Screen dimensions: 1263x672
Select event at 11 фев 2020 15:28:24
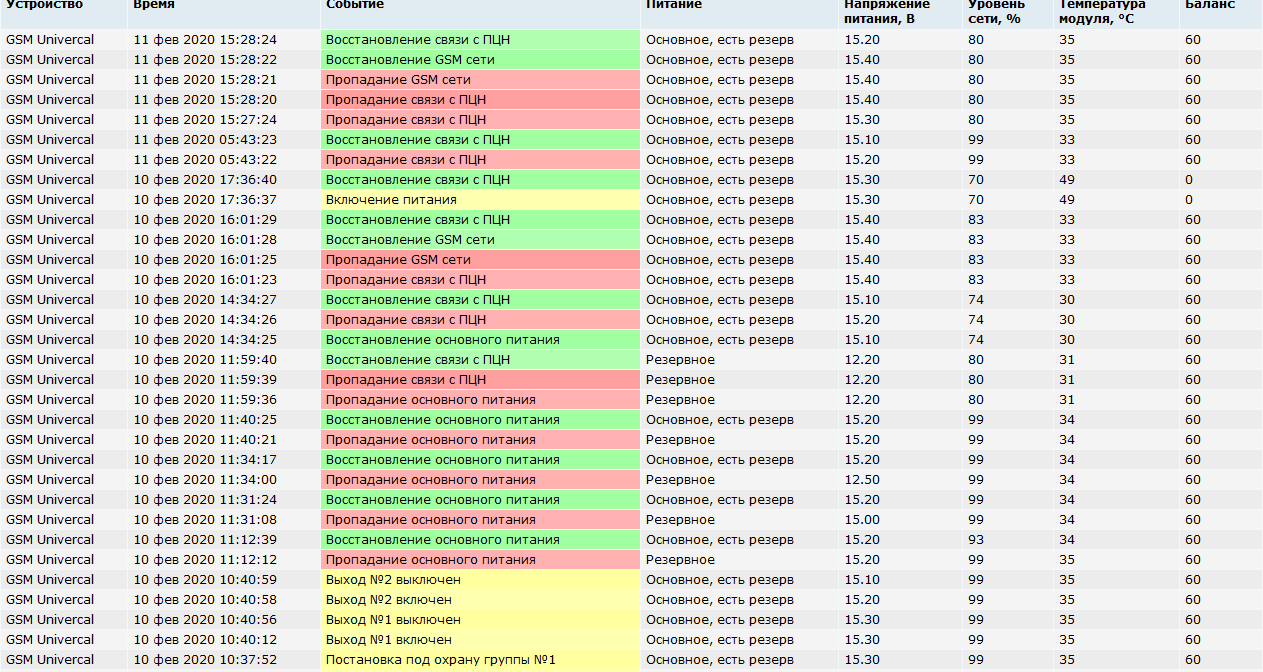(x=481, y=40)
